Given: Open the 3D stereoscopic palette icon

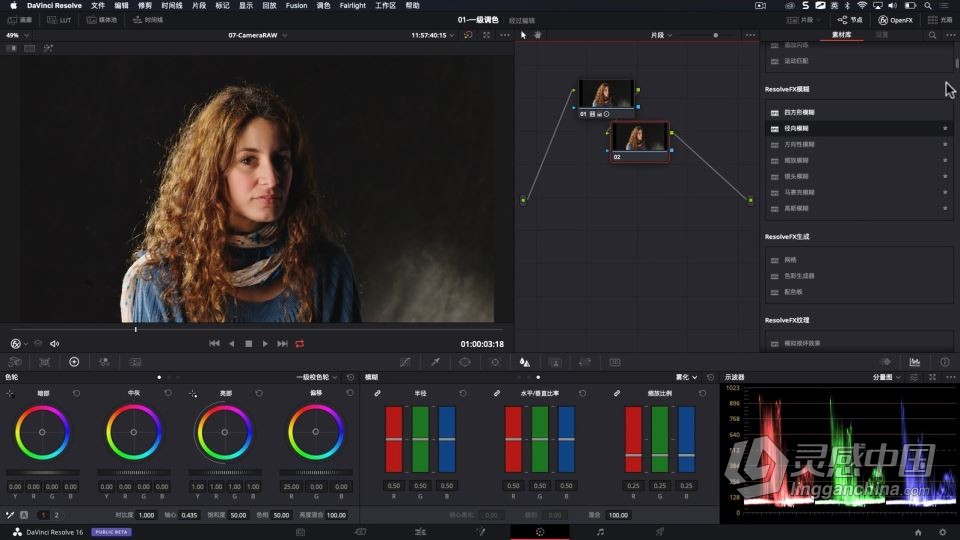Looking at the screenshot, I should pyautogui.click(x=615, y=362).
